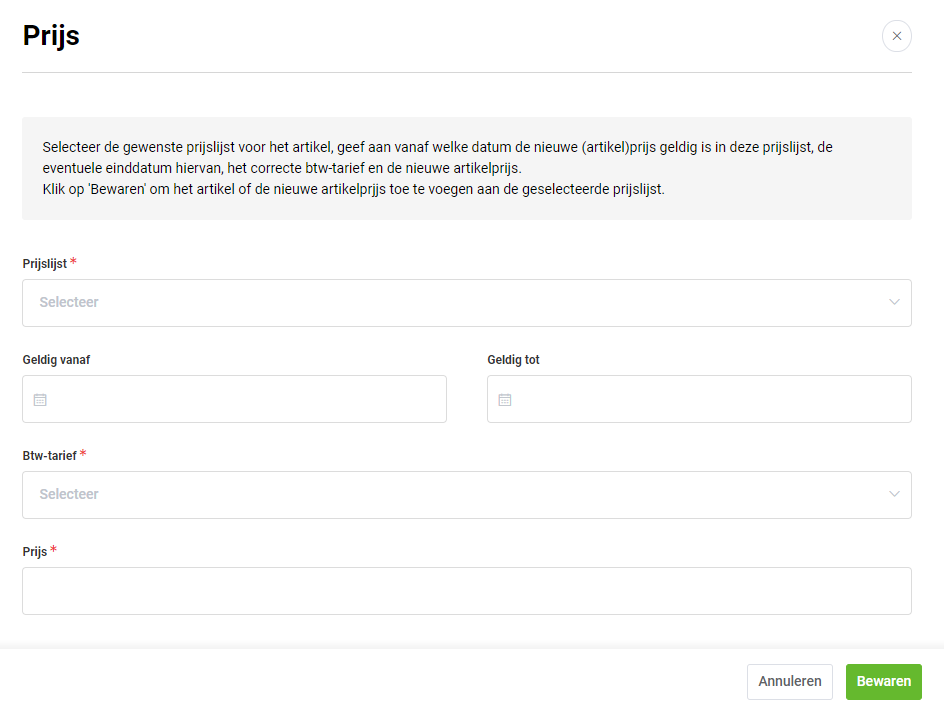The image size is (944, 711).
Task: Click the Selecteer placeholder in Prijslijst
Action: (69, 302)
